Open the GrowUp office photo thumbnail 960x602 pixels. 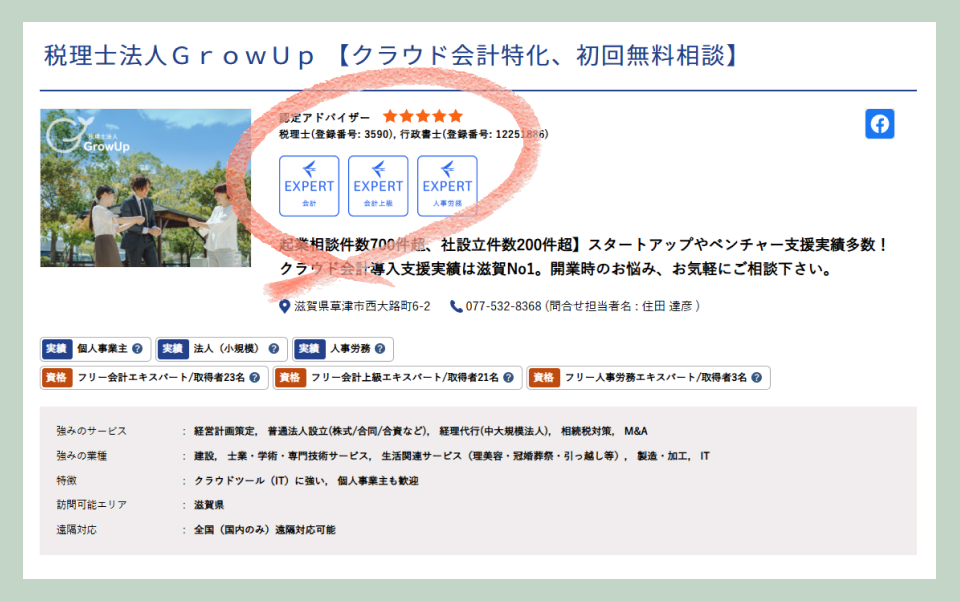[146, 187]
